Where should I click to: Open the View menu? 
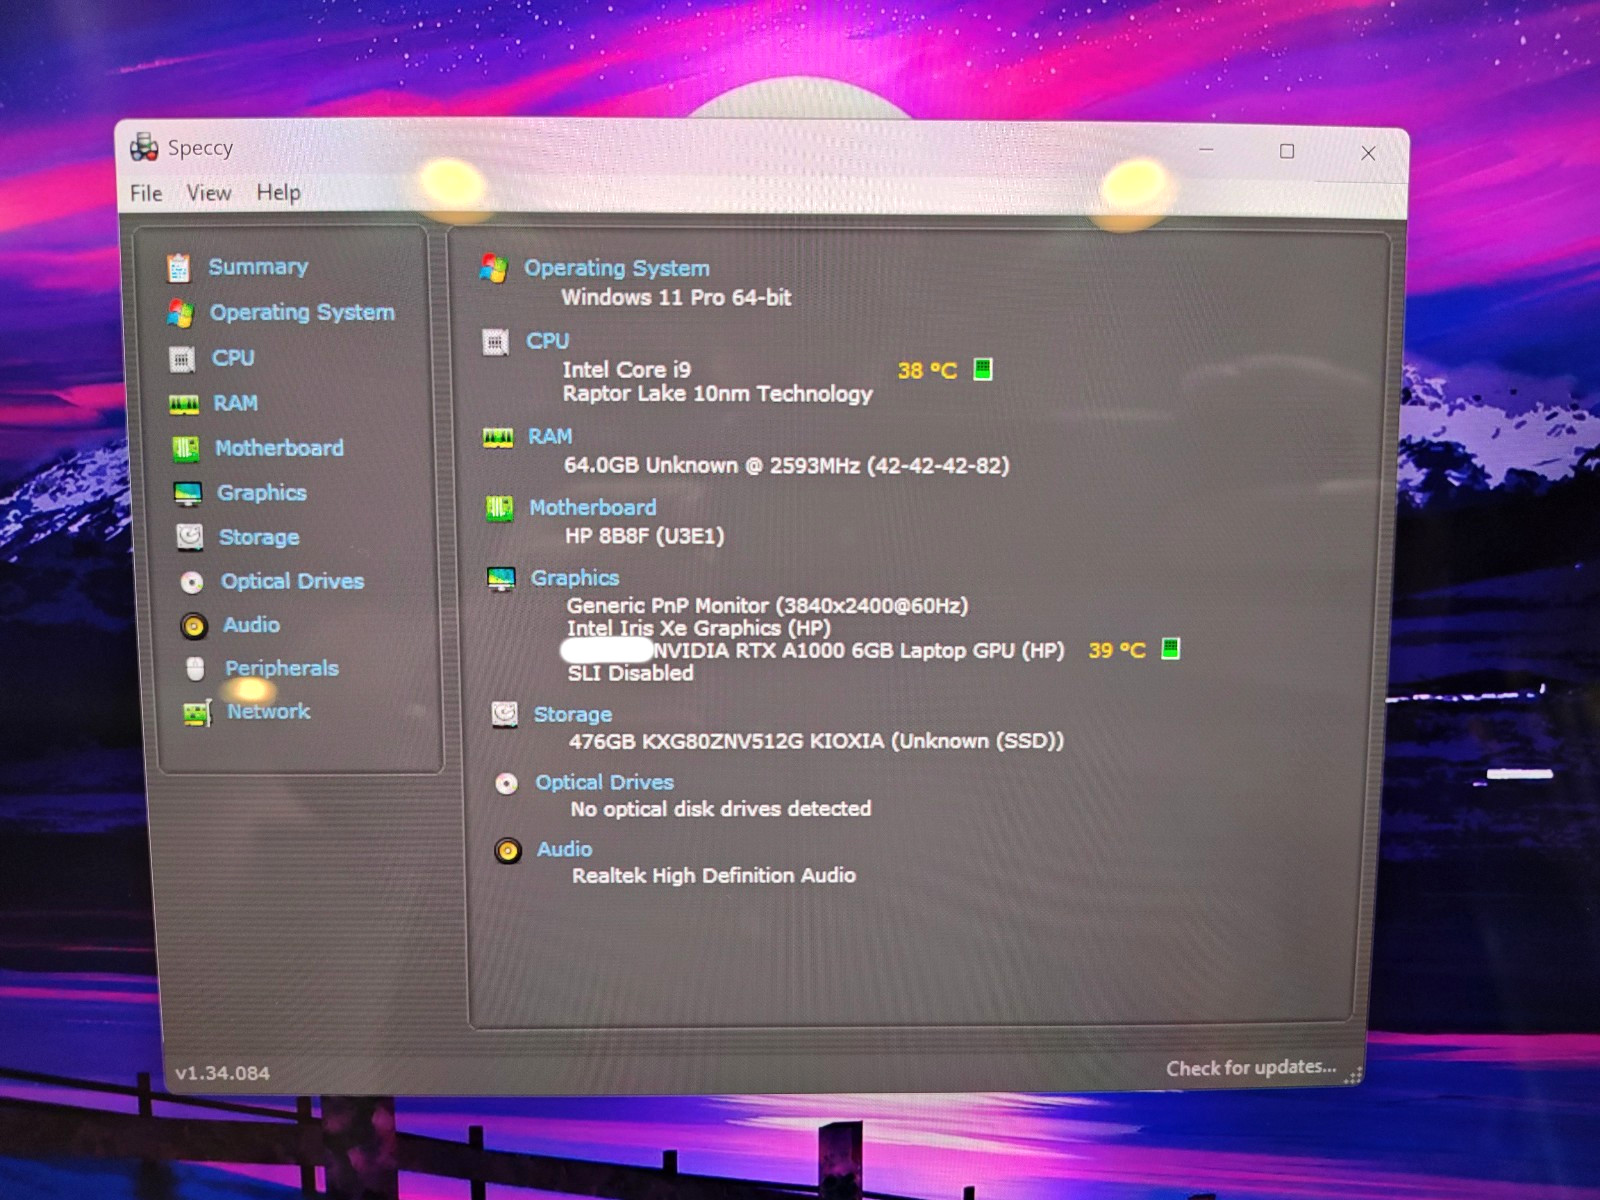tap(209, 193)
